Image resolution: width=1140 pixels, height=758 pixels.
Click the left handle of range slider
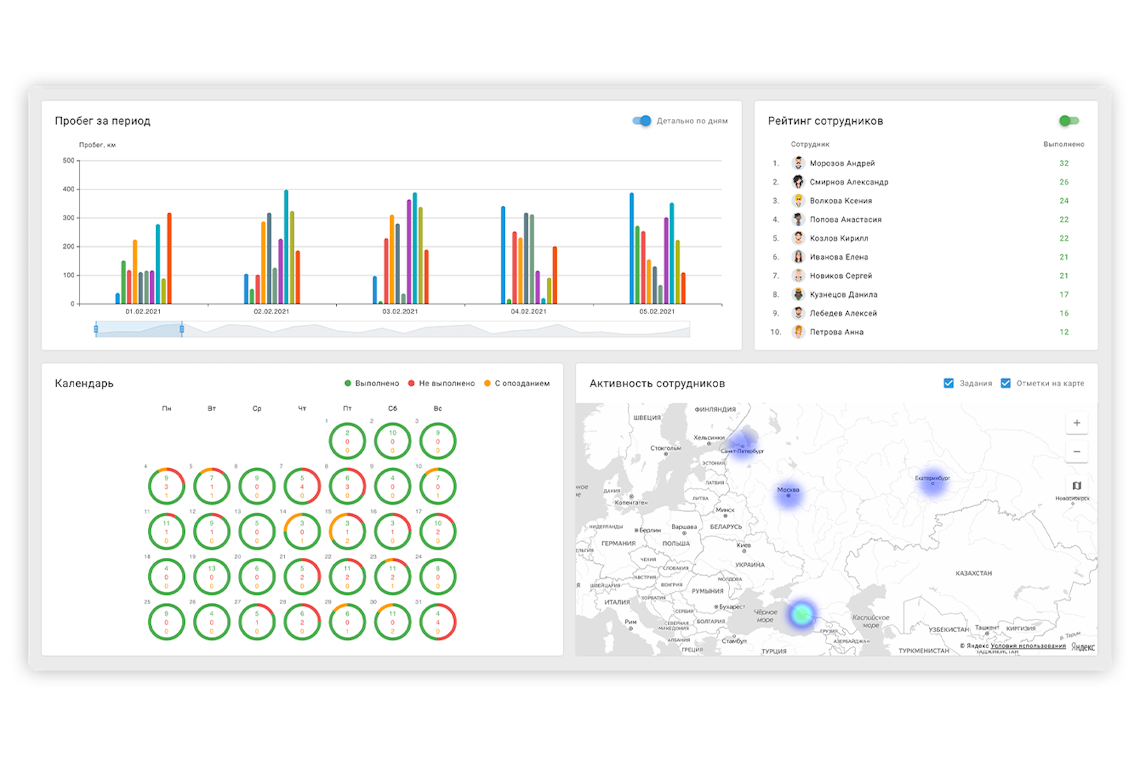tap(96, 329)
